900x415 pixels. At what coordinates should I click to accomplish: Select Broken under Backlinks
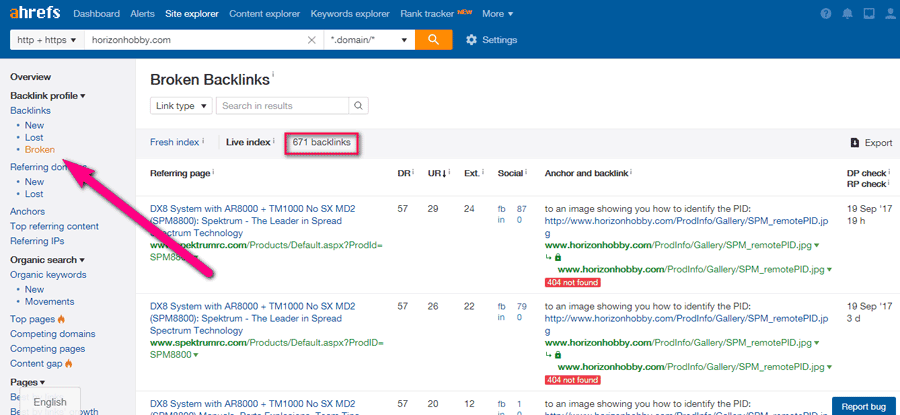pos(40,150)
